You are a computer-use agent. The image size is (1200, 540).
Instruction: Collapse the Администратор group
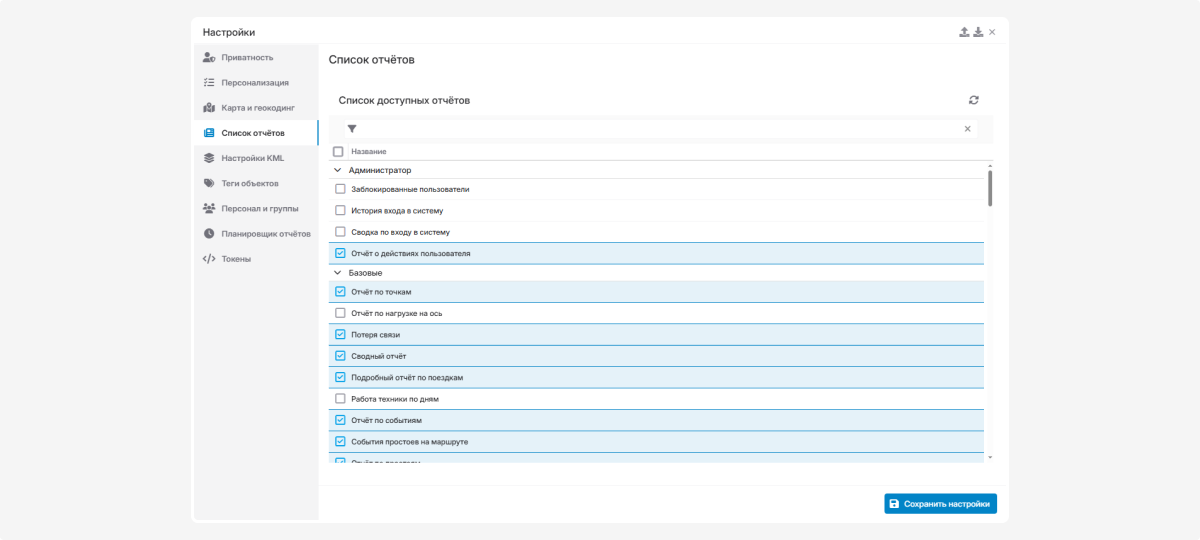338,171
